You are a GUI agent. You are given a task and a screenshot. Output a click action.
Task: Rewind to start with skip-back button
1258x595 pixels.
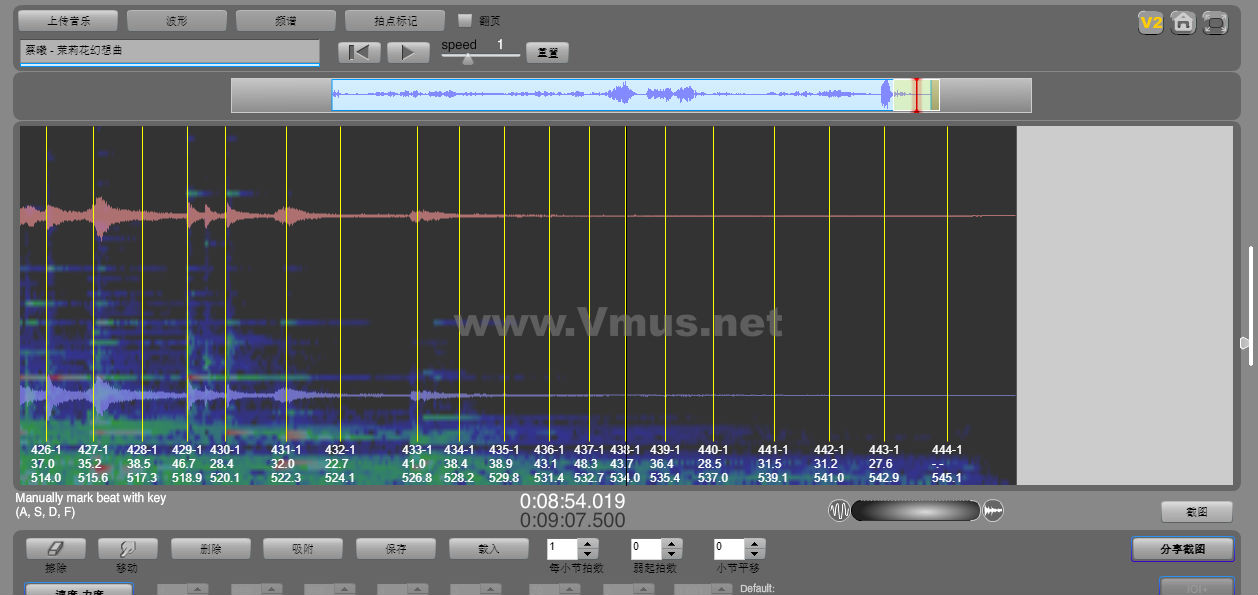[x=359, y=52]
